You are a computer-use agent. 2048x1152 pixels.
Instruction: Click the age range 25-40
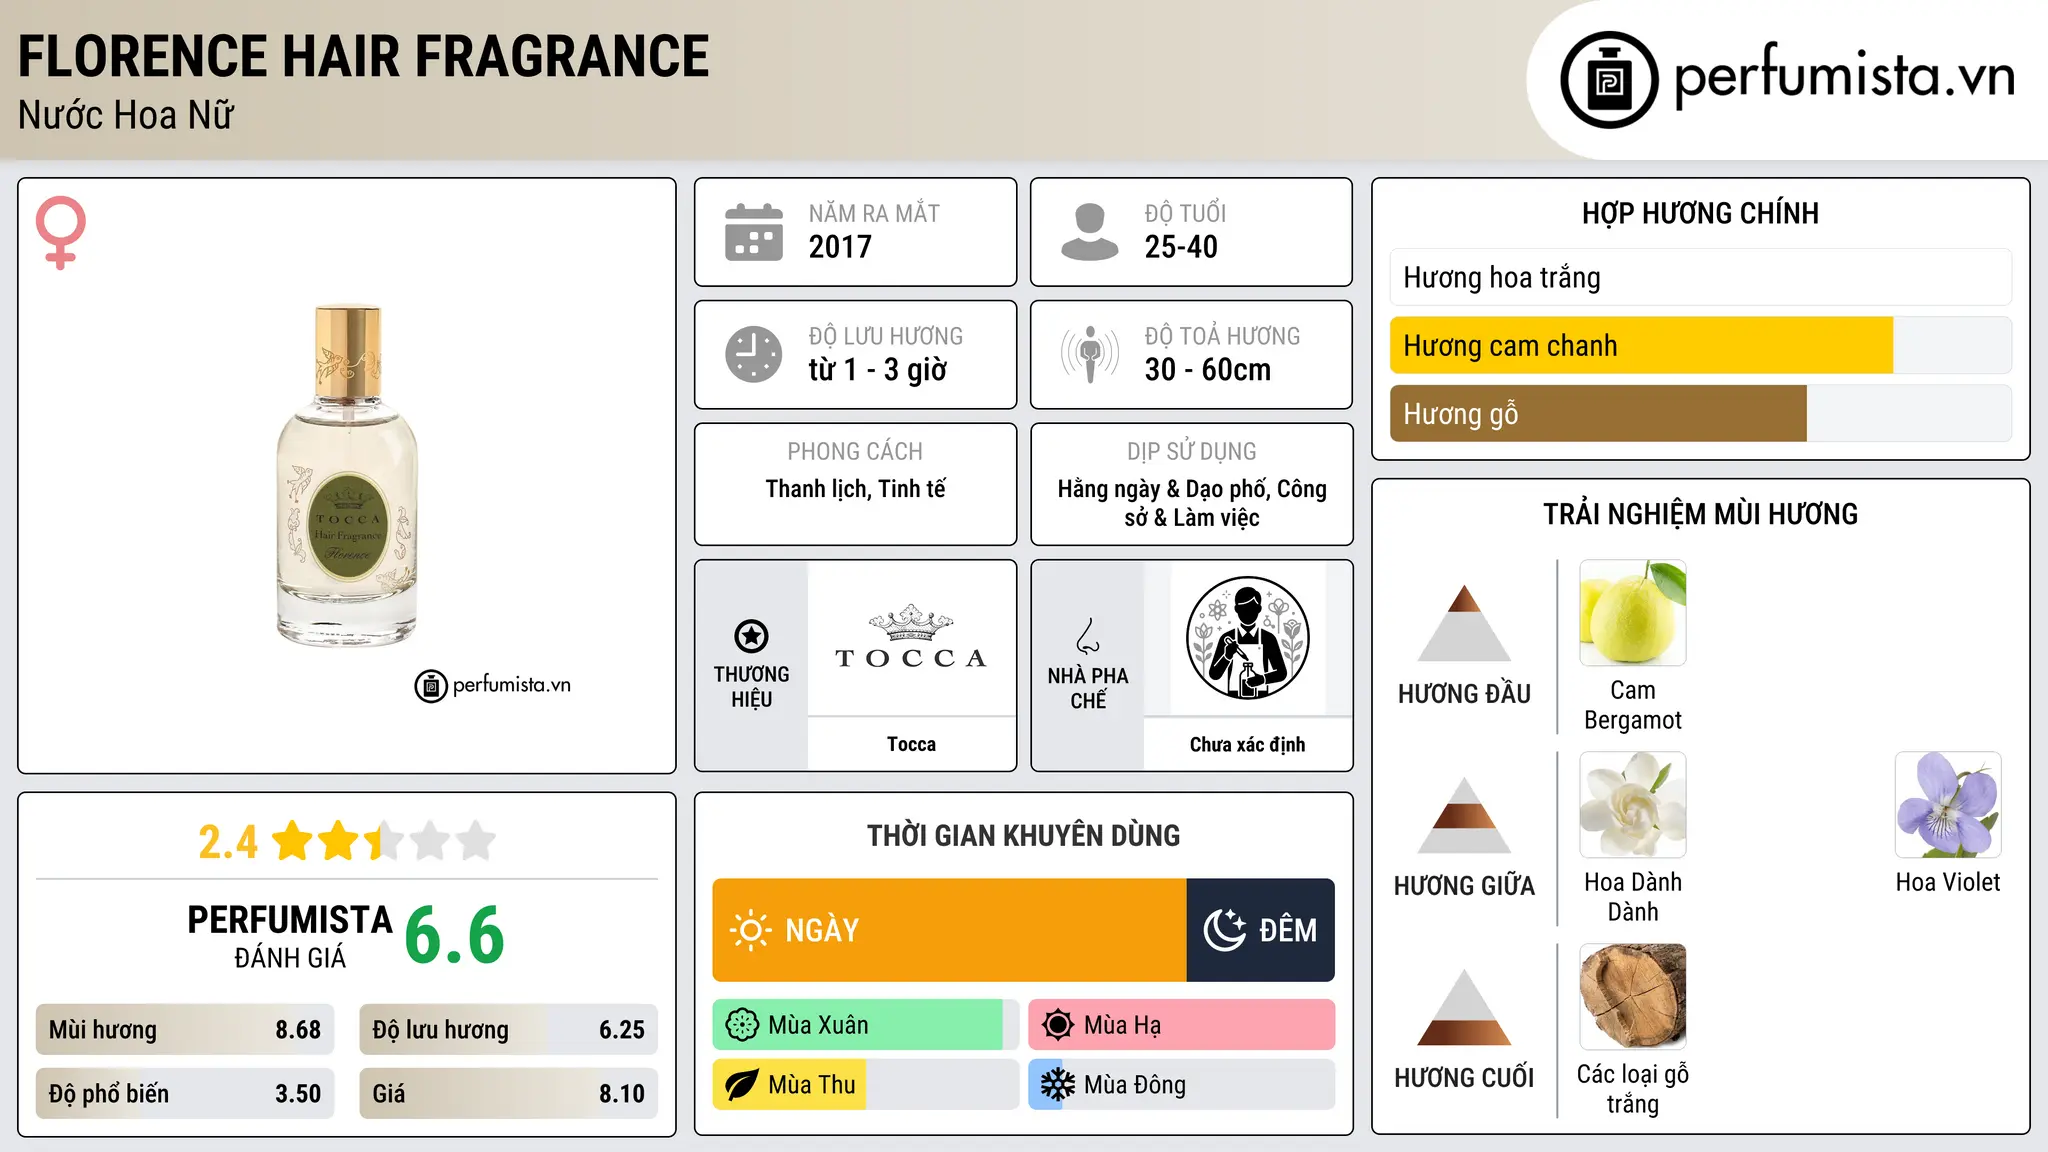[x=1181, y=247]
